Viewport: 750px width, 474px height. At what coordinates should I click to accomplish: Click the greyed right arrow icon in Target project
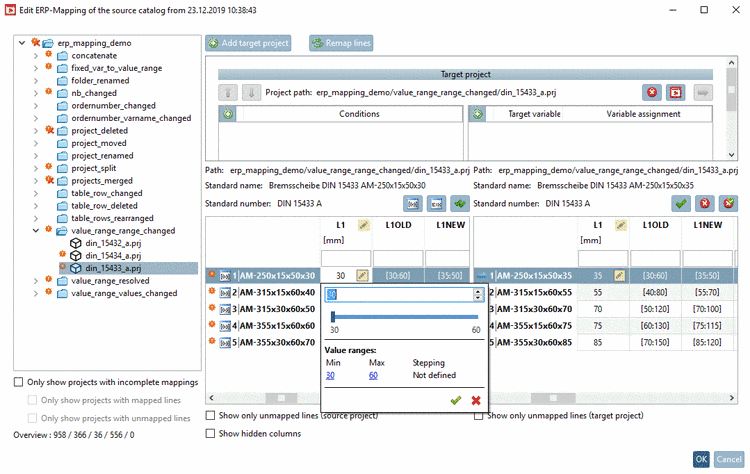(703, 92)
